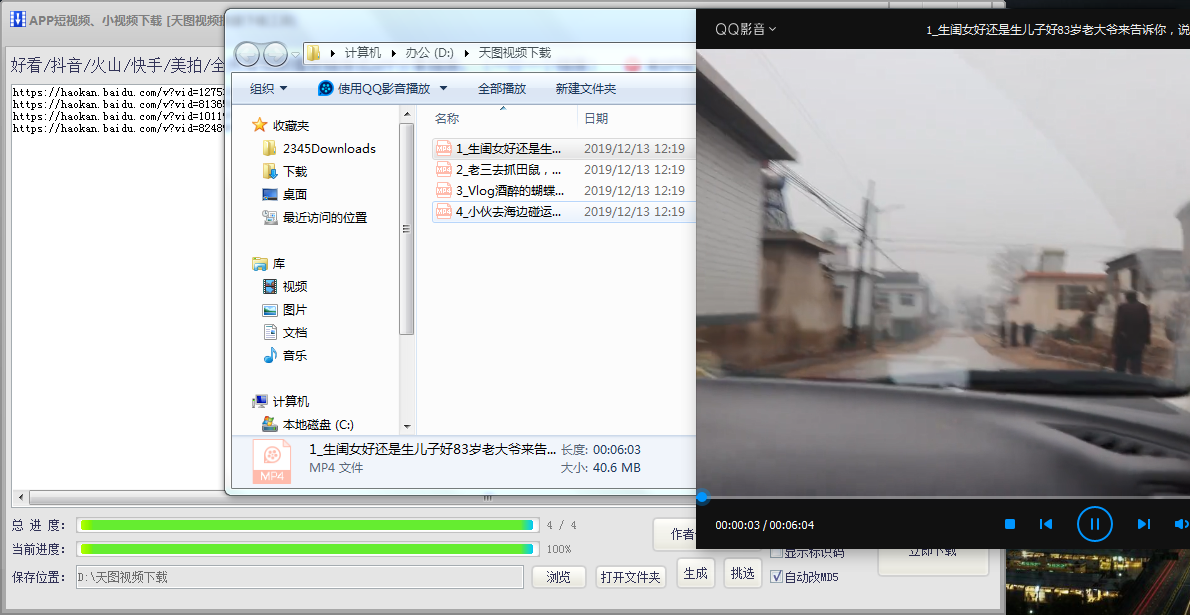
Task: Skip to next video in QQ影音
Action: (x=1144, y=524)
